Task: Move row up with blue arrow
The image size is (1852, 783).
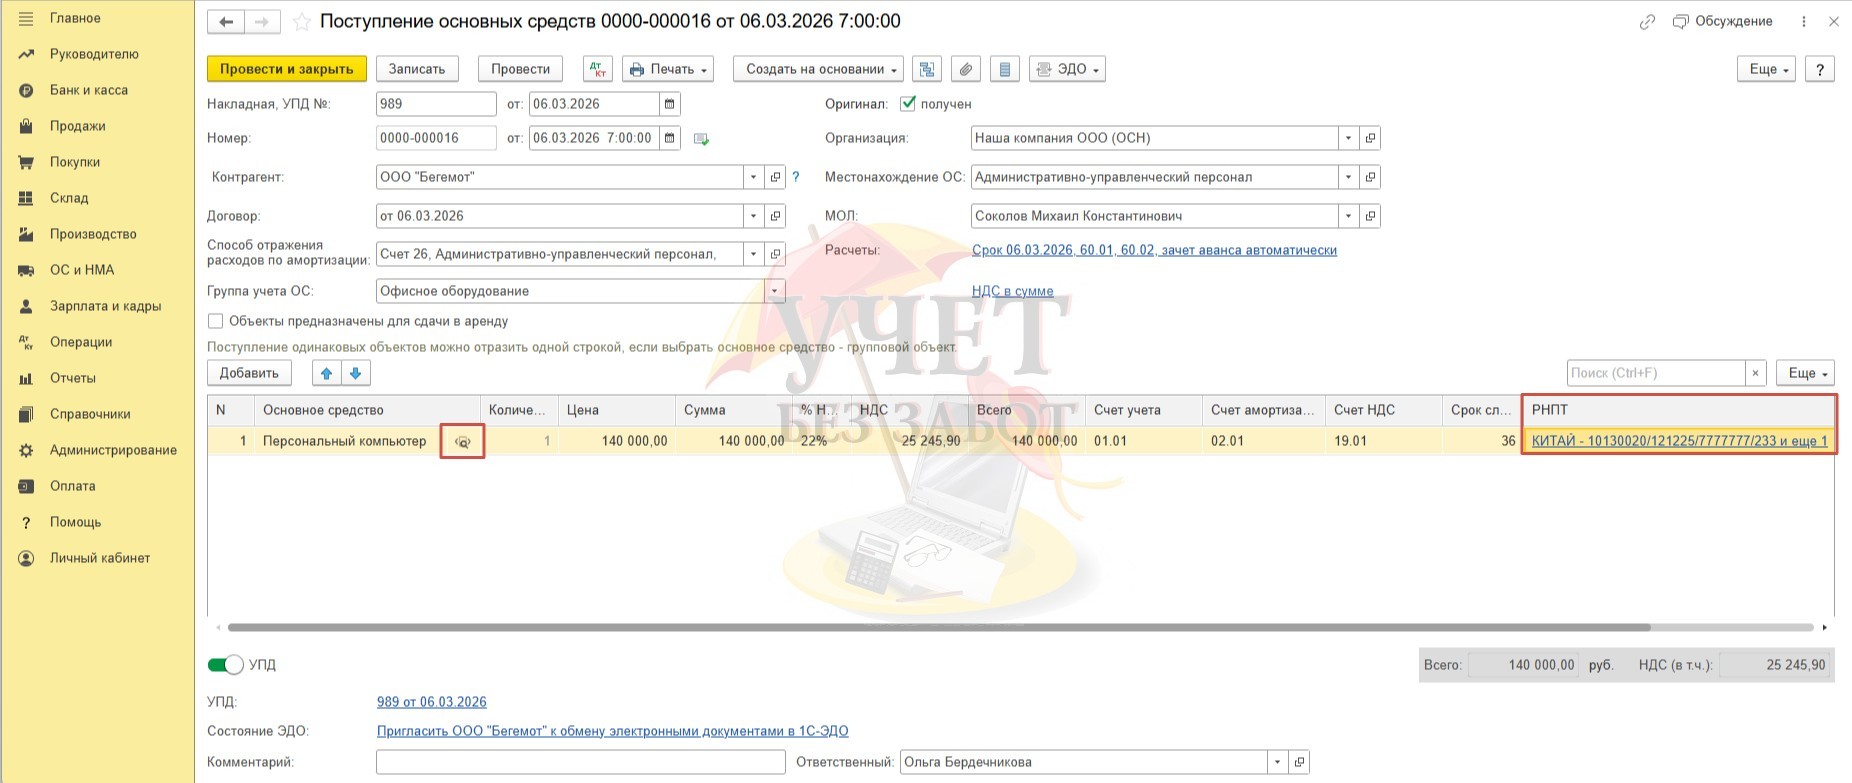Action: 326,373
